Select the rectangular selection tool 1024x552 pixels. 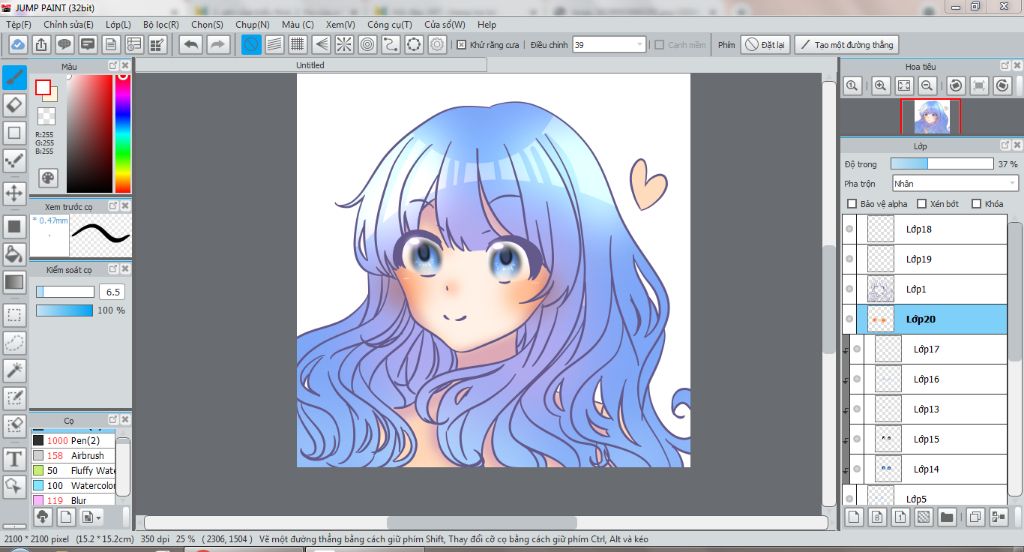coord(14,315)
